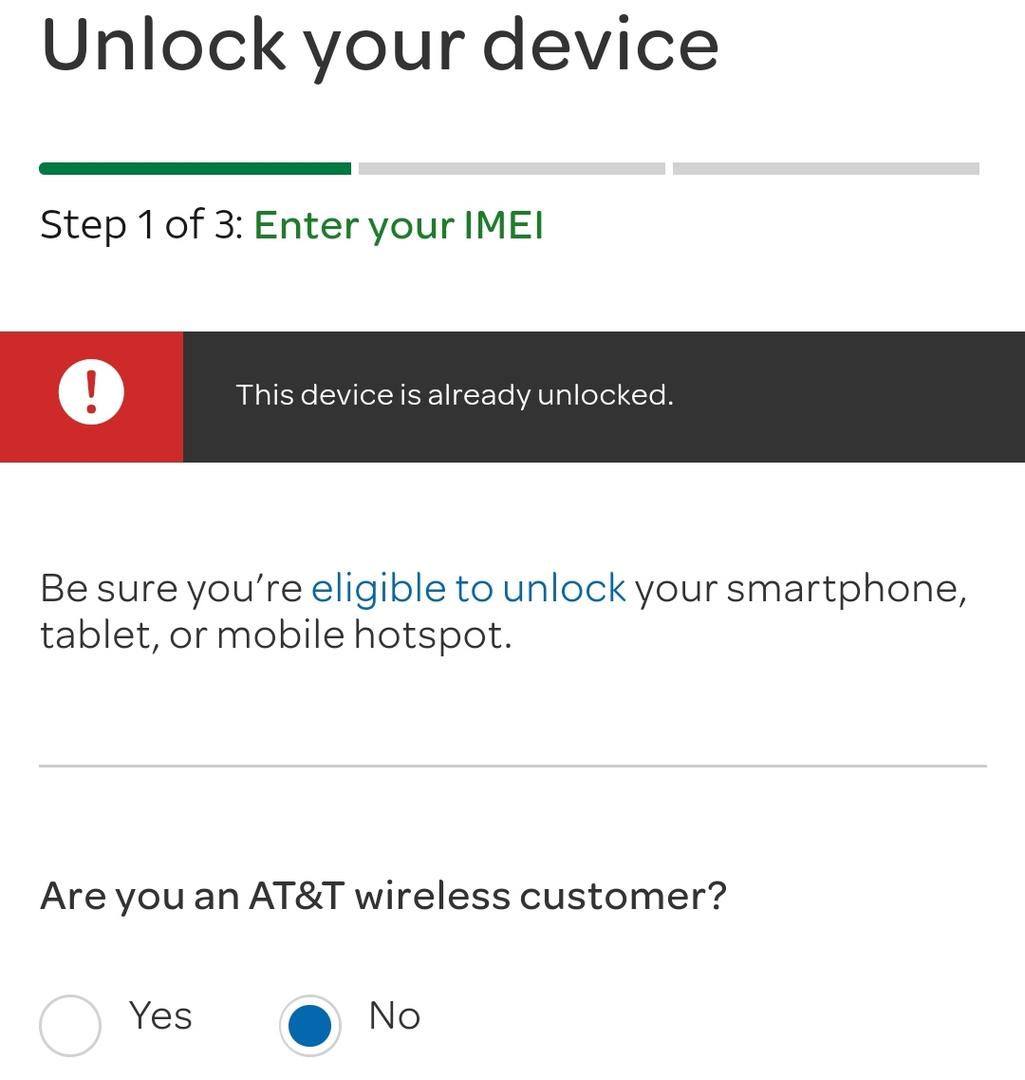1025x1080 pixels.
Task: Click the 'This device is already unlocked' message
Action: 455,395
